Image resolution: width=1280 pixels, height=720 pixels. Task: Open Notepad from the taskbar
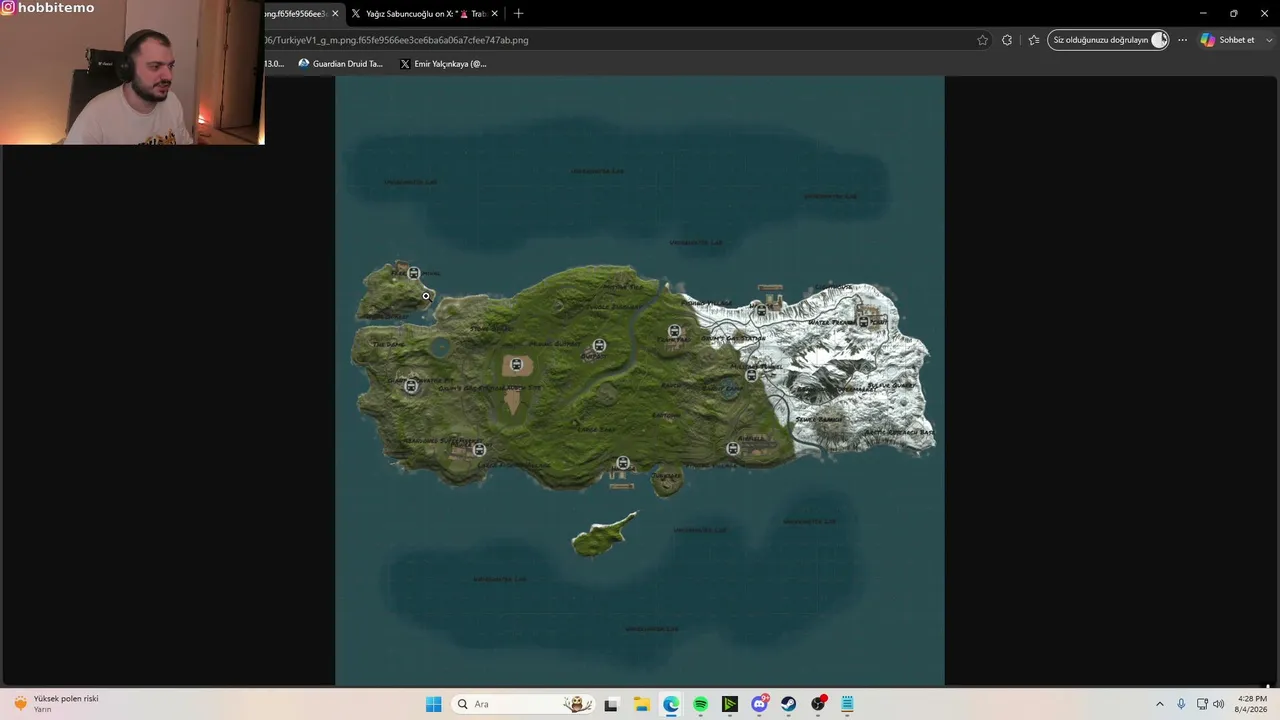tap(848, 704)
